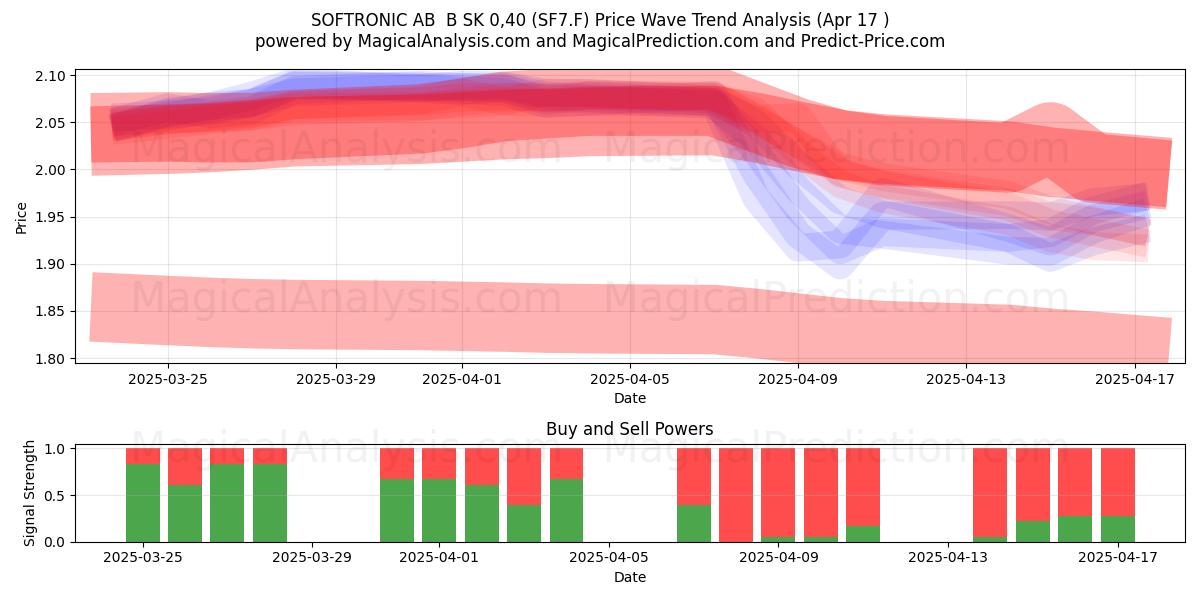Click the 2025-04-09 tick on the Buy and Sell Powers chart
Screen dimensions: 1200x600
coord(778,558)
